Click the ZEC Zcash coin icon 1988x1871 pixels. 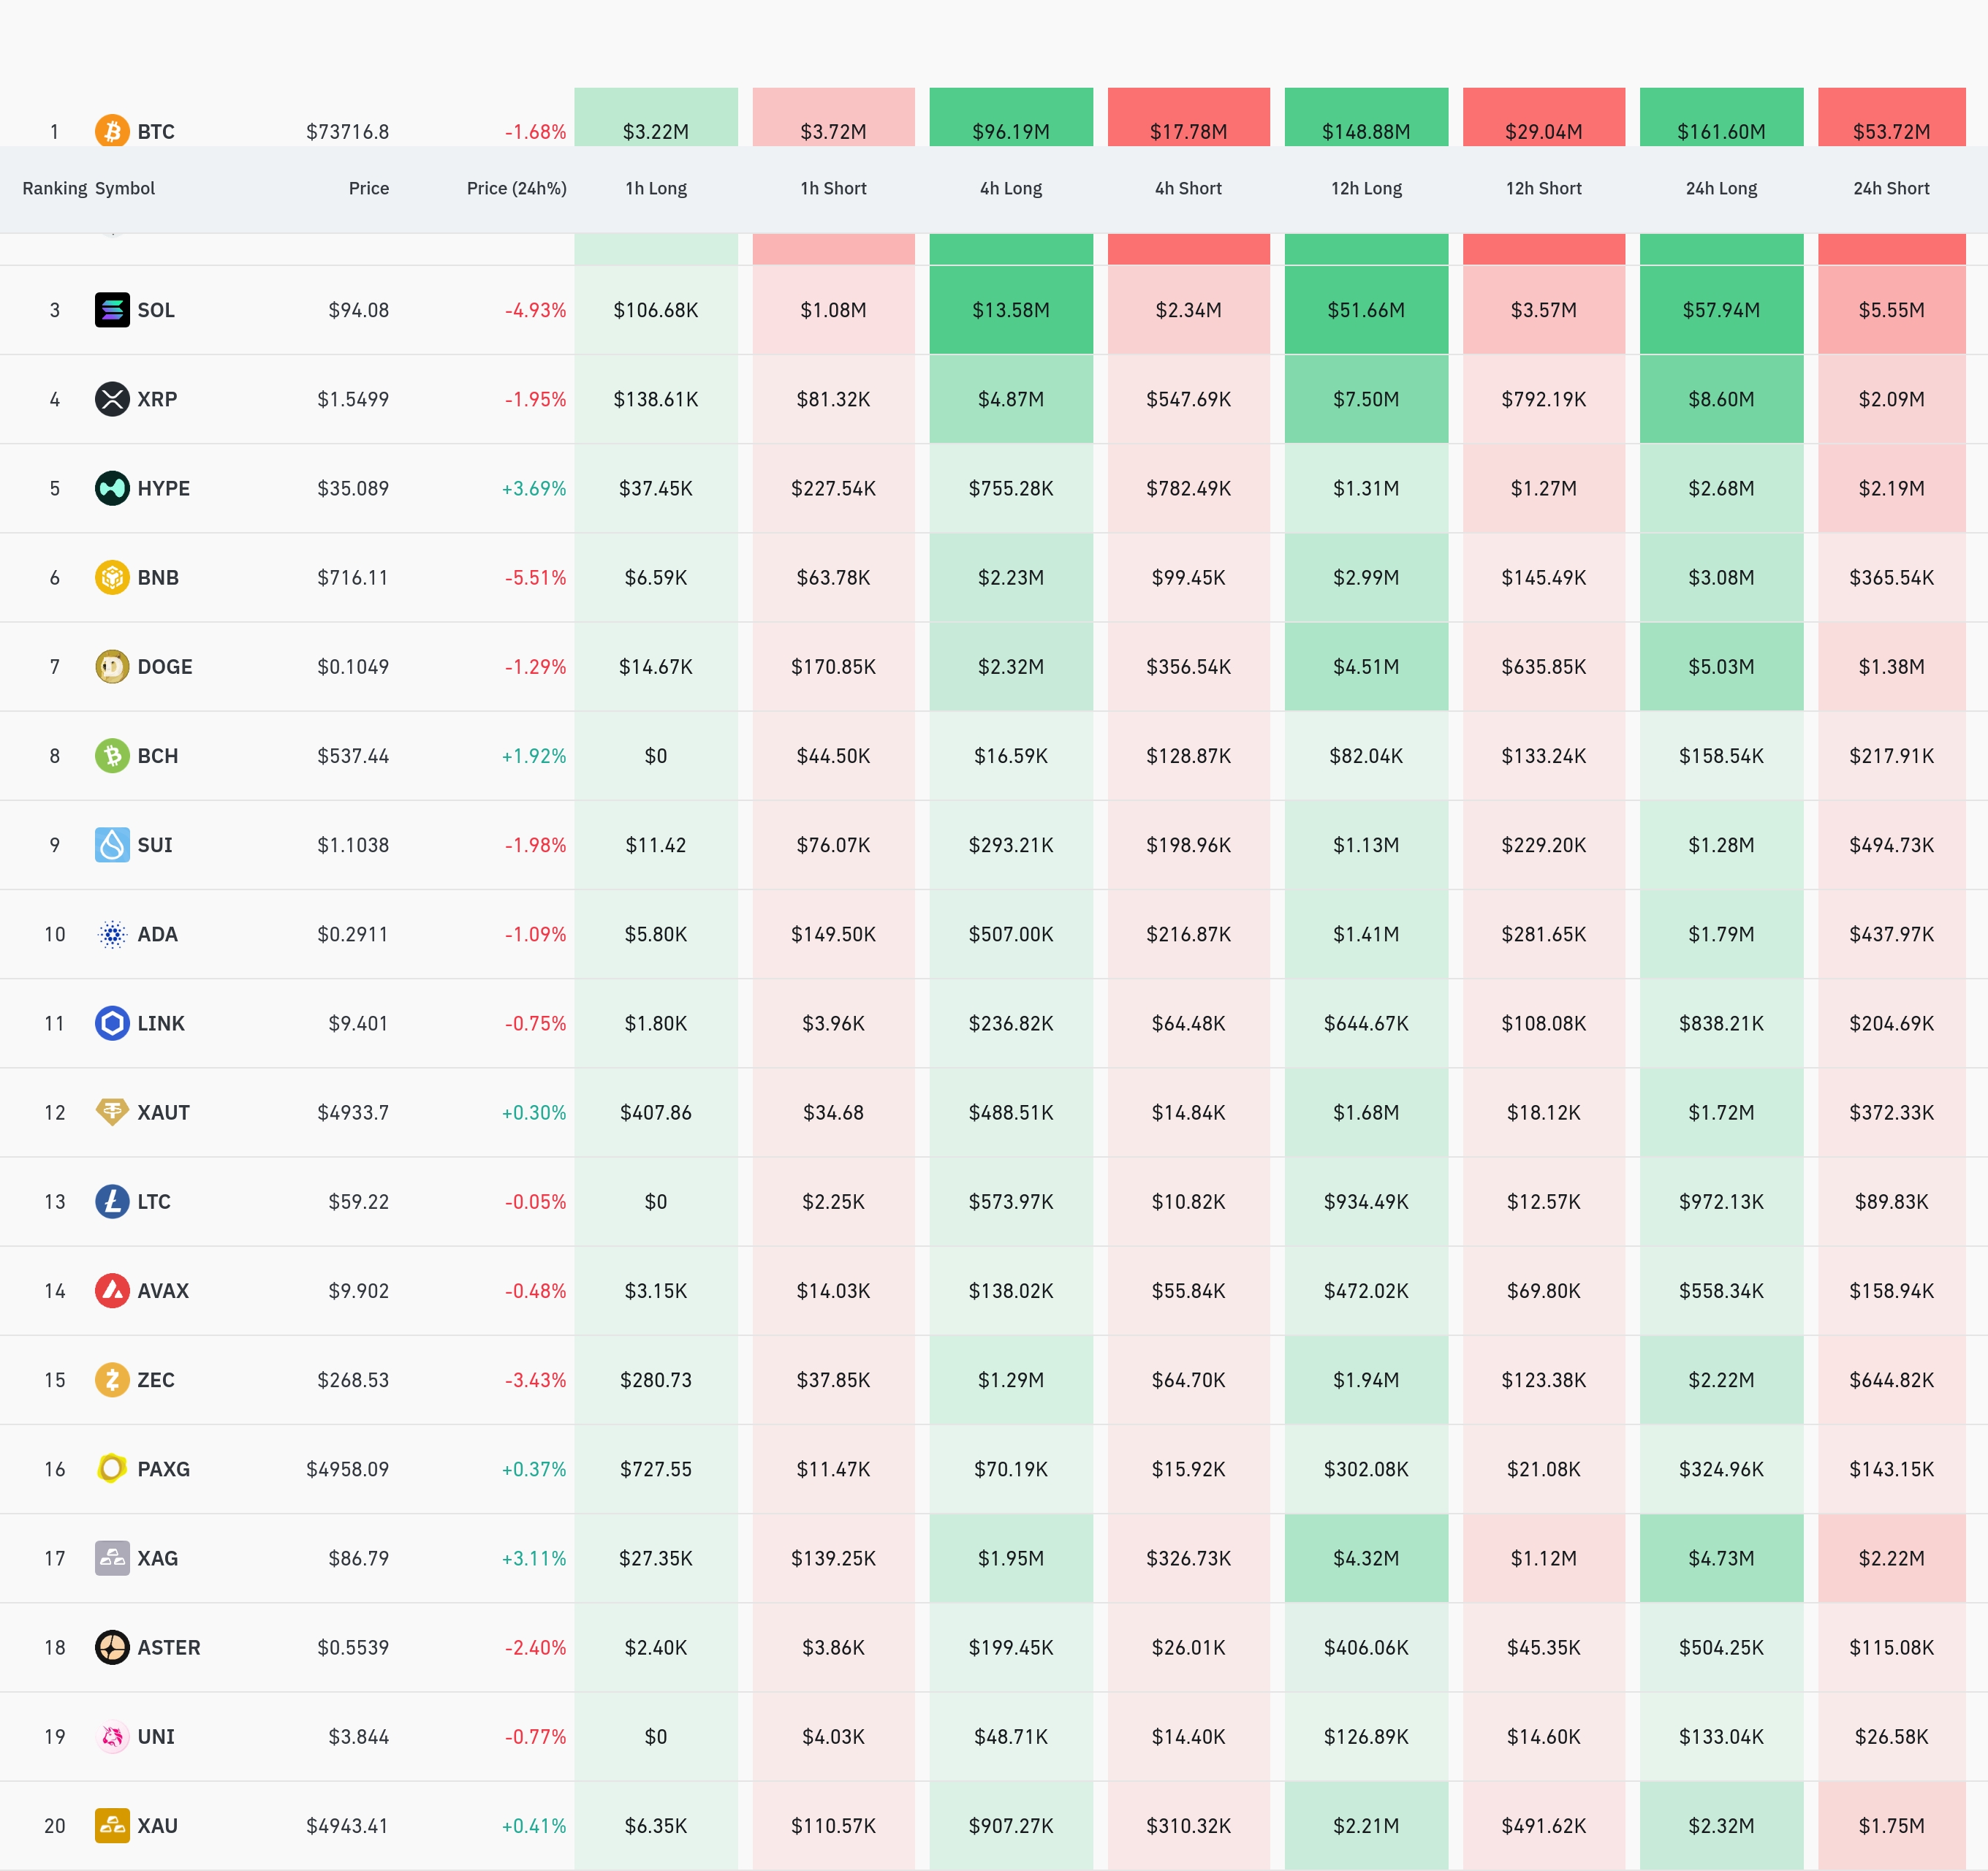click(112, 1379)
